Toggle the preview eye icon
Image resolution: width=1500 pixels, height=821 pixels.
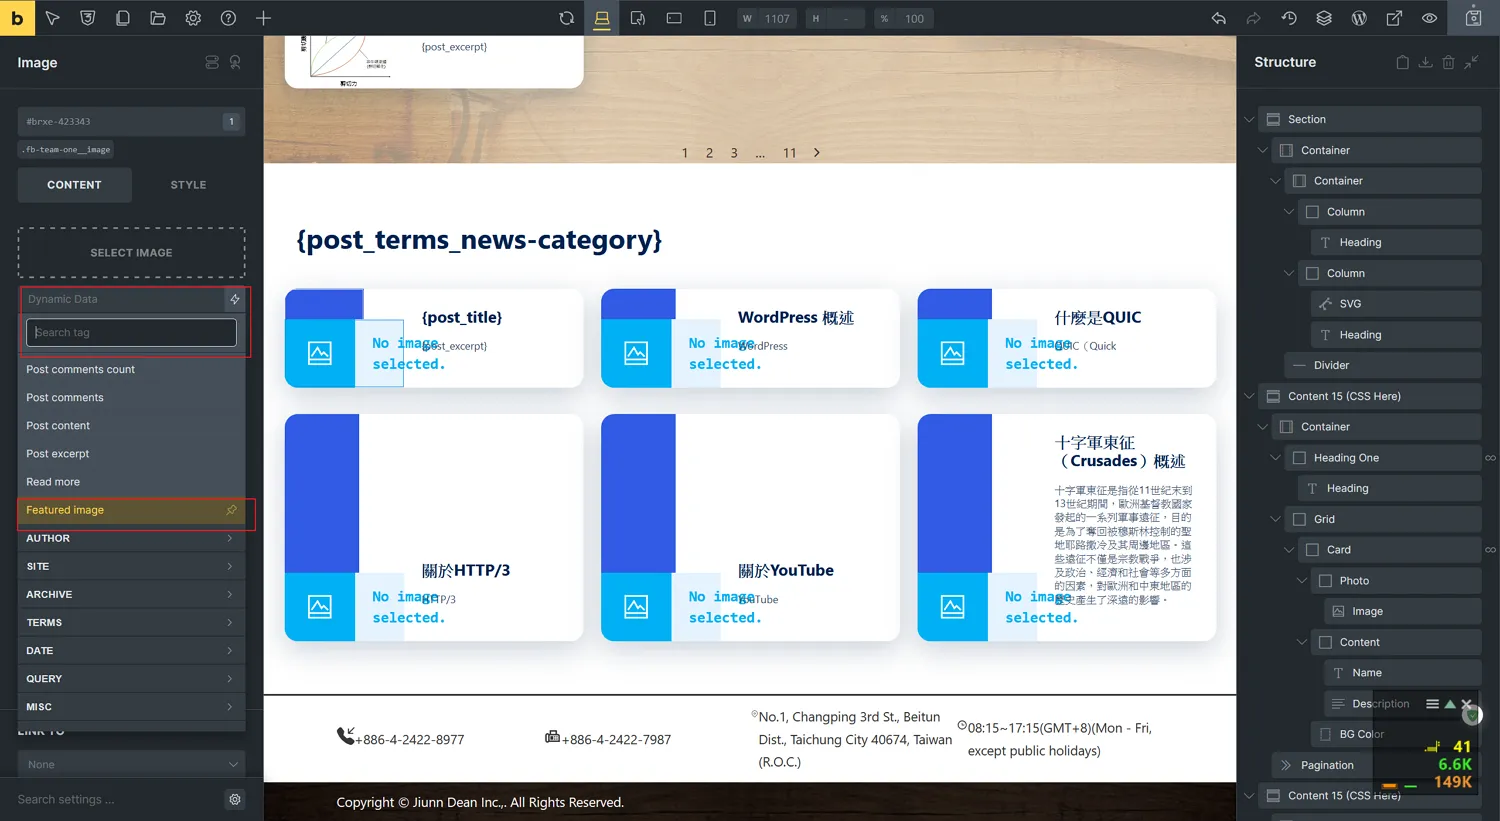(1429, 18)
